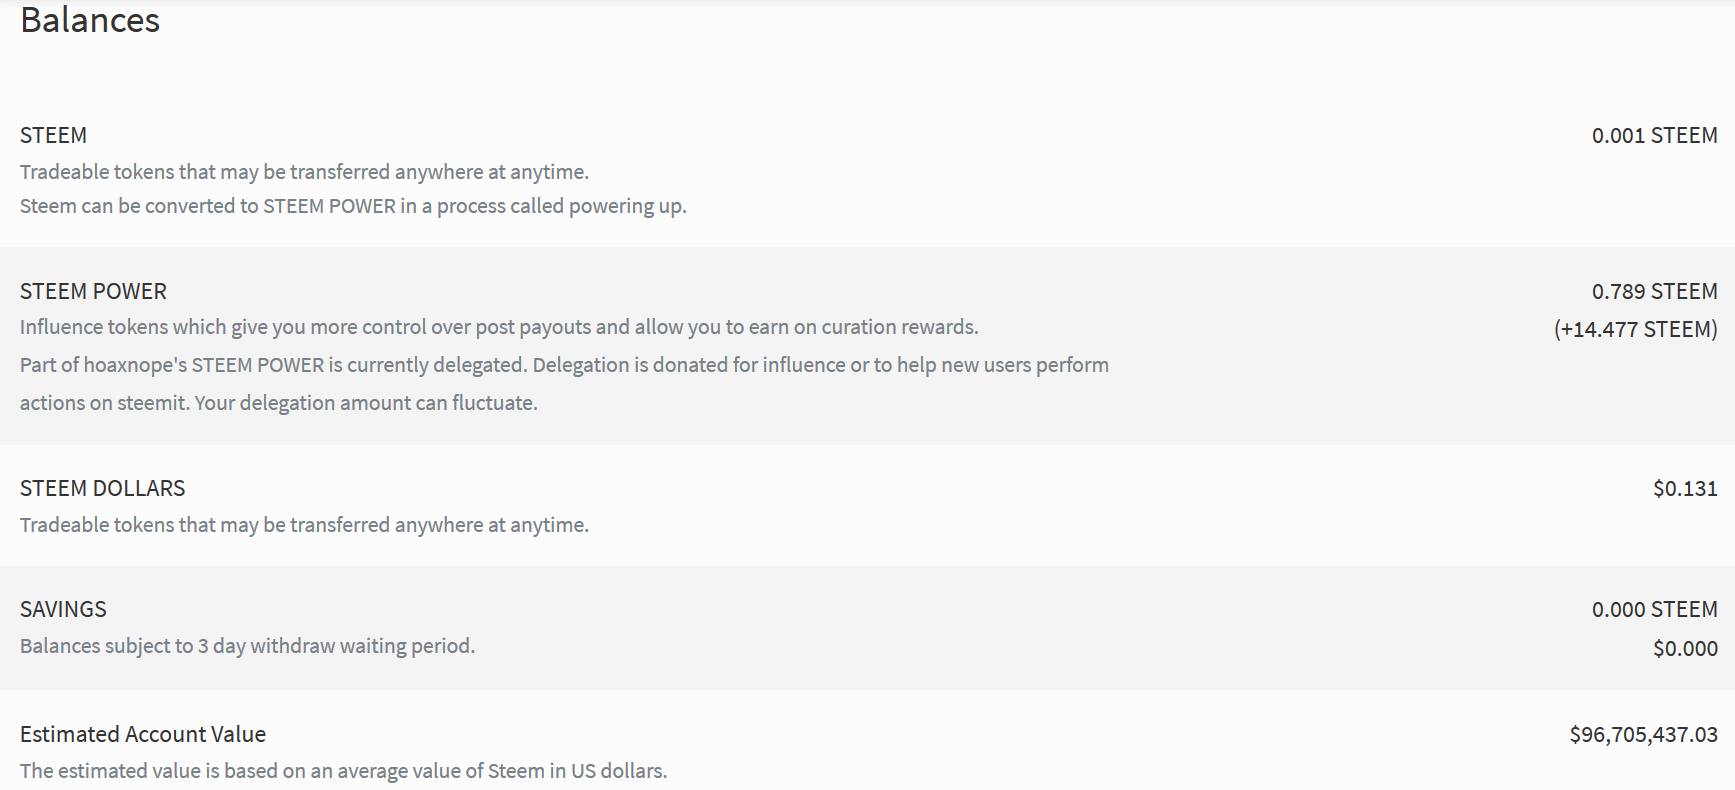
Task: Select the STEEM POWER section title
Action: coord(93,291)
